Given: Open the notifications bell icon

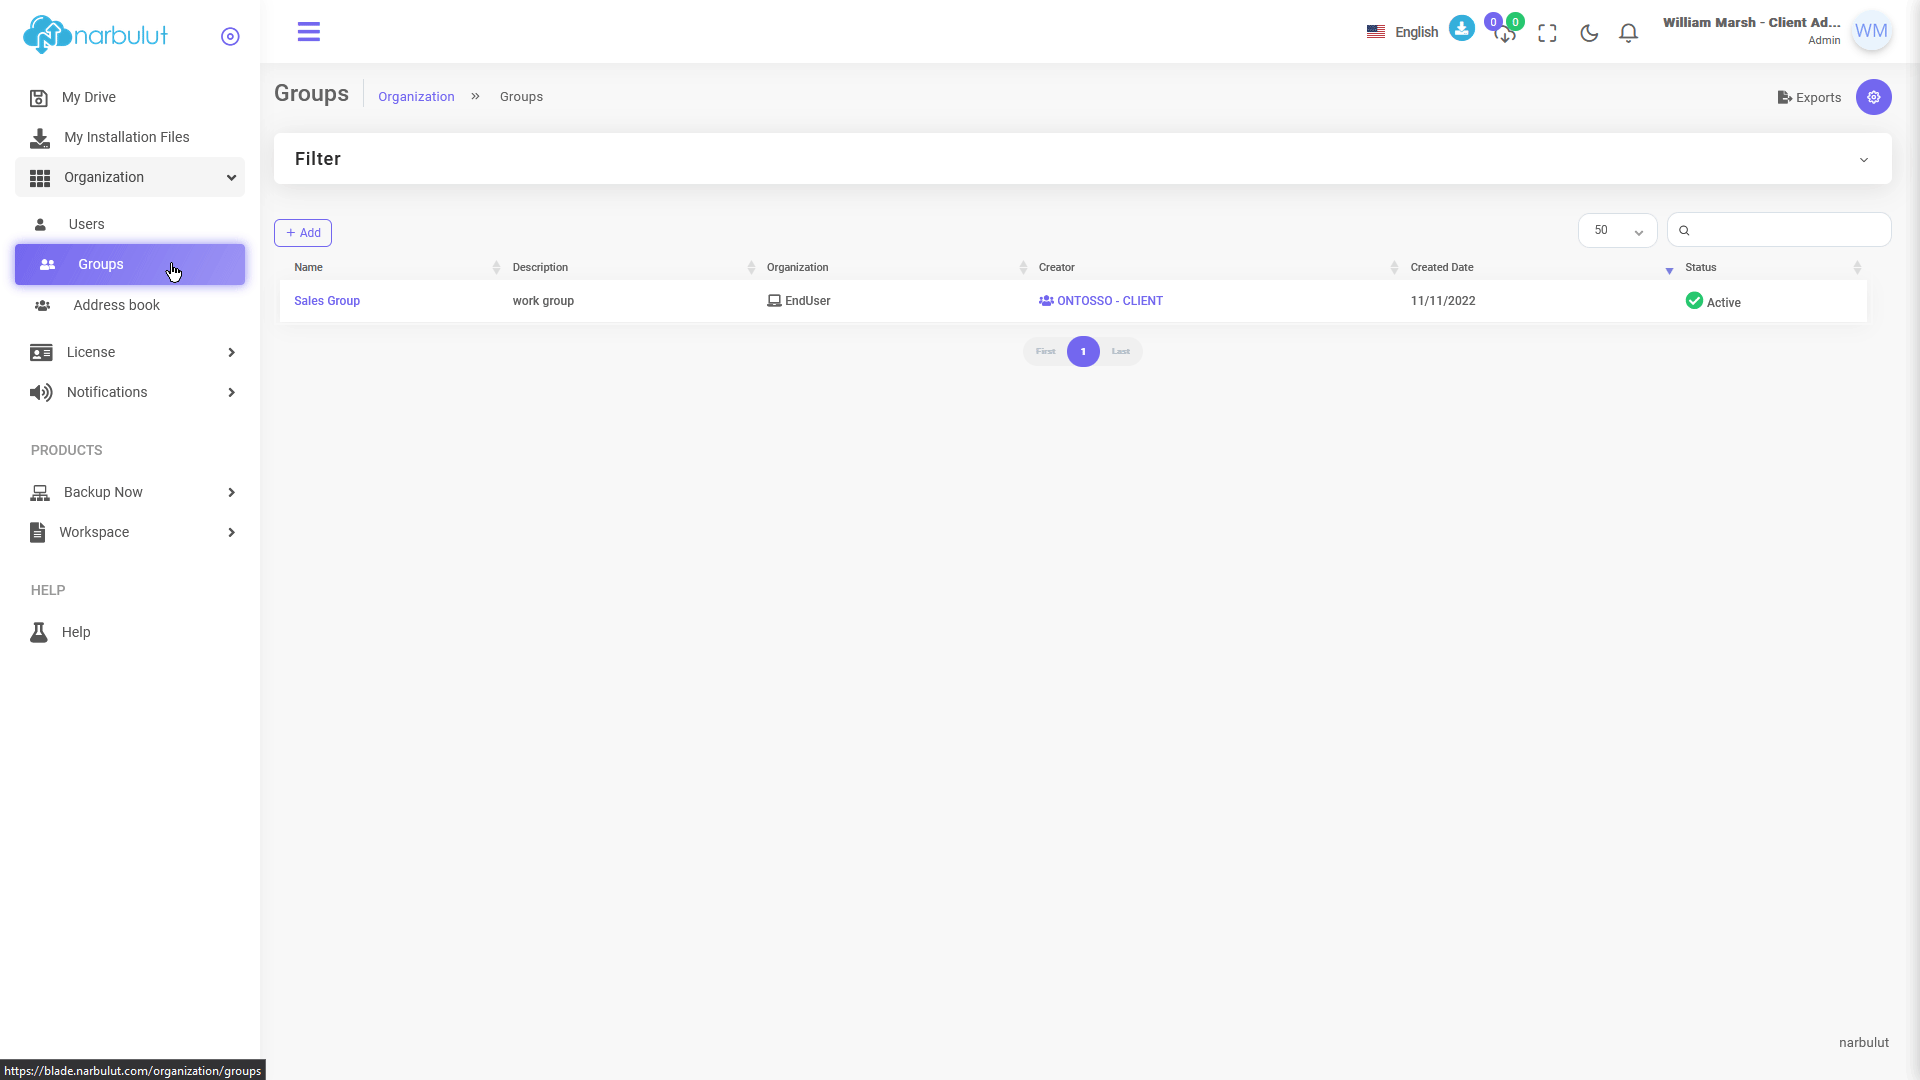Looking at the screenshot, I should pyautogui.click(x=1629, y=33).
